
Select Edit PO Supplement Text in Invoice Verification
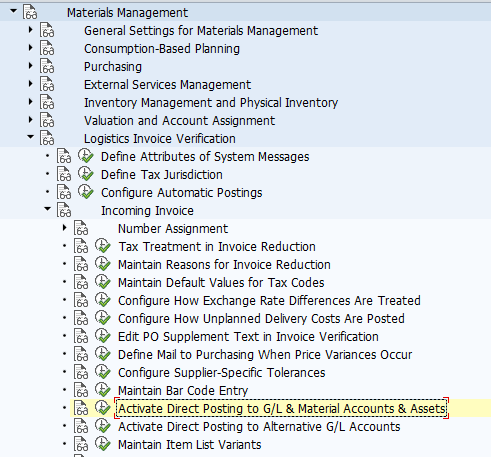[248, 337]
